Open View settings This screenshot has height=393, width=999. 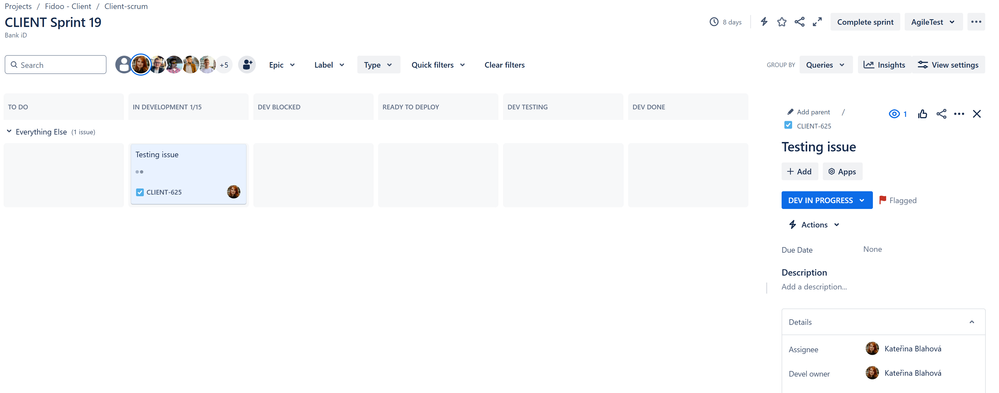click(948, 64)
